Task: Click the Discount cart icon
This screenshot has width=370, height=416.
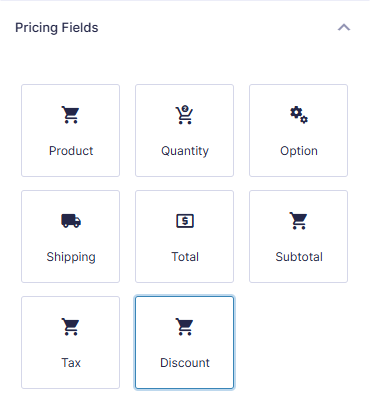Action: tap(185, 327)
